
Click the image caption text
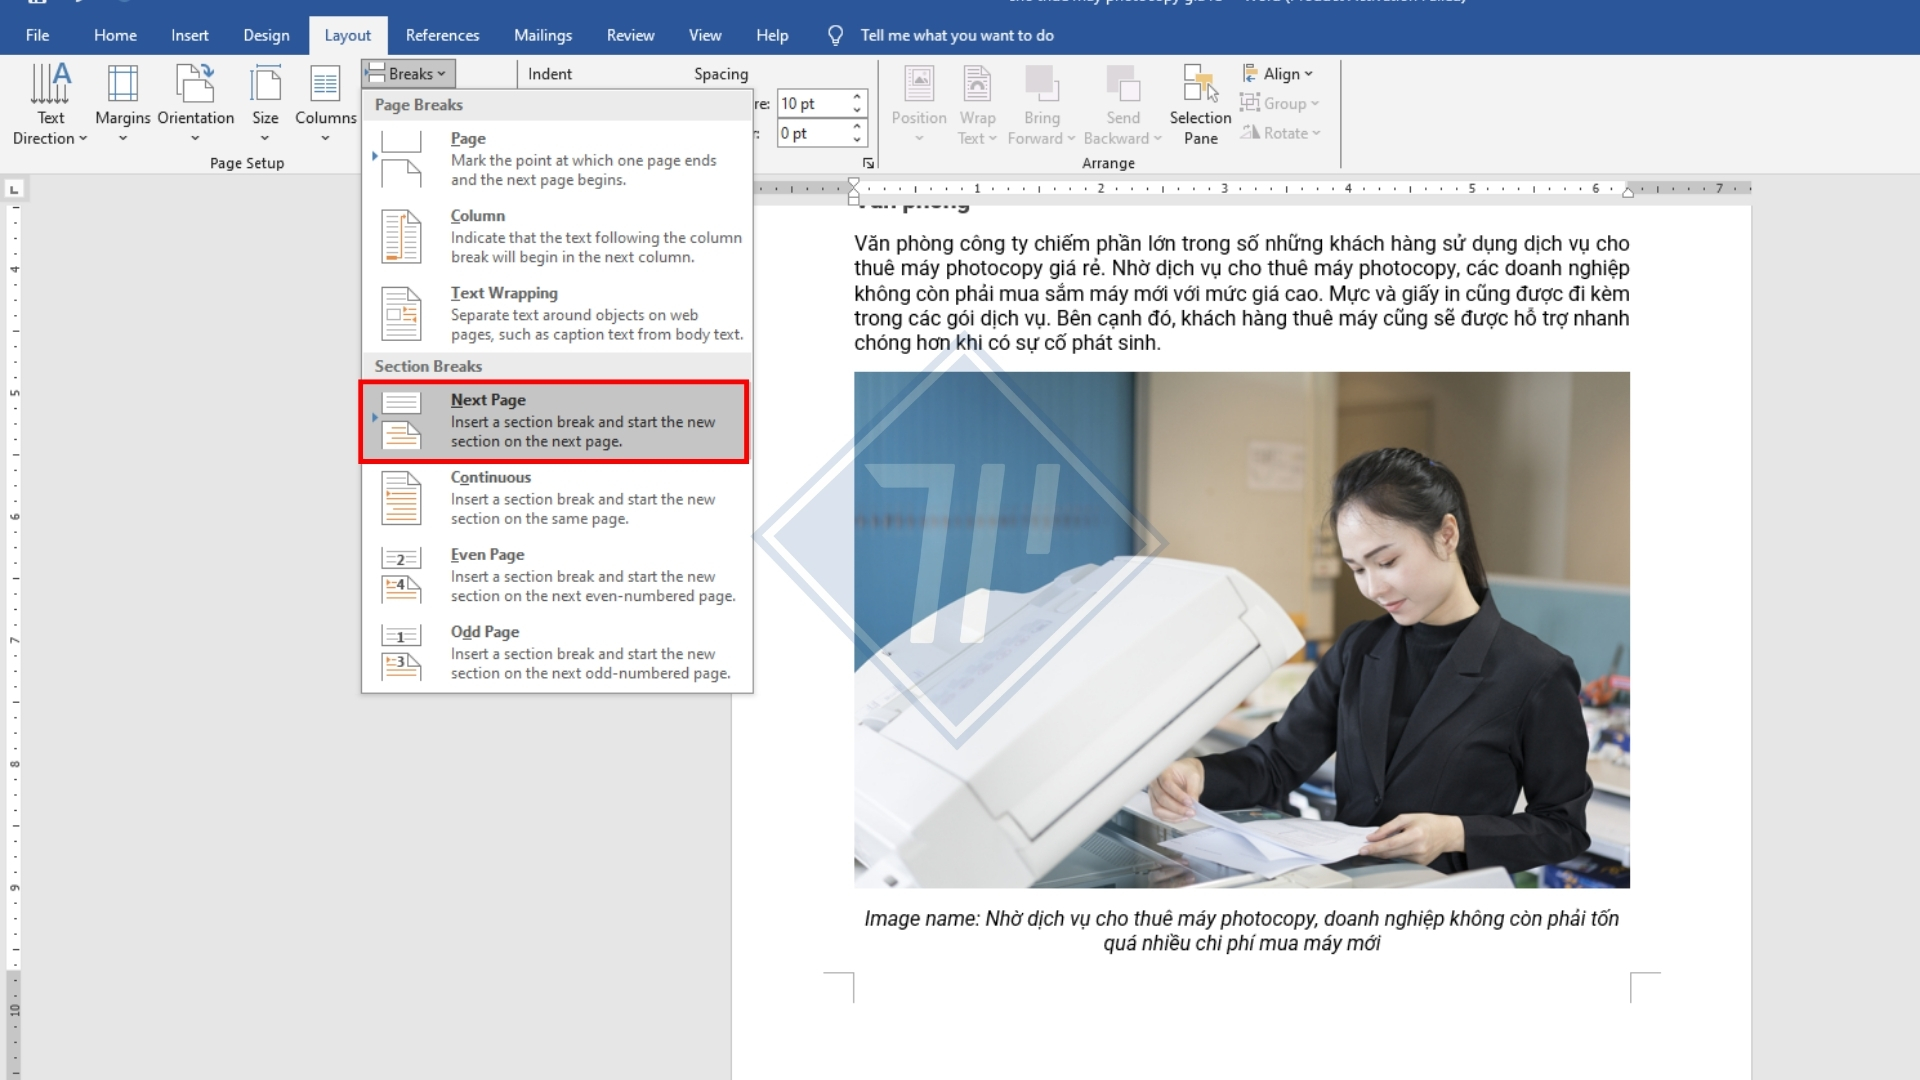(1241, 931)
